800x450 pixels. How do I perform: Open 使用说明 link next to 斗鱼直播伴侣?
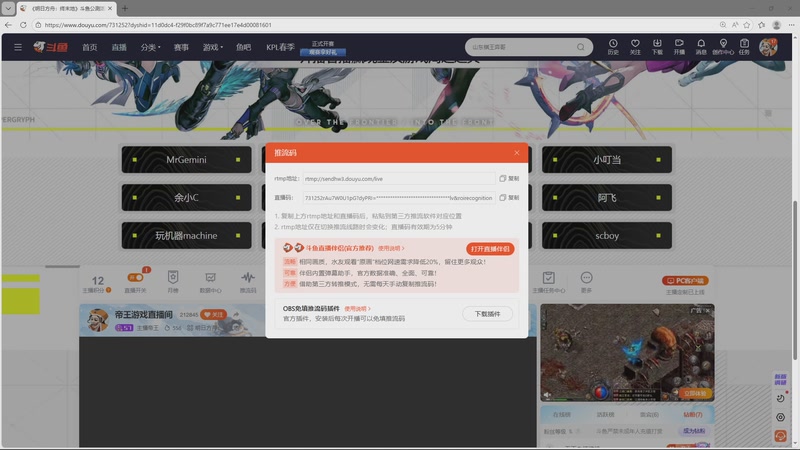coord(391,248)
